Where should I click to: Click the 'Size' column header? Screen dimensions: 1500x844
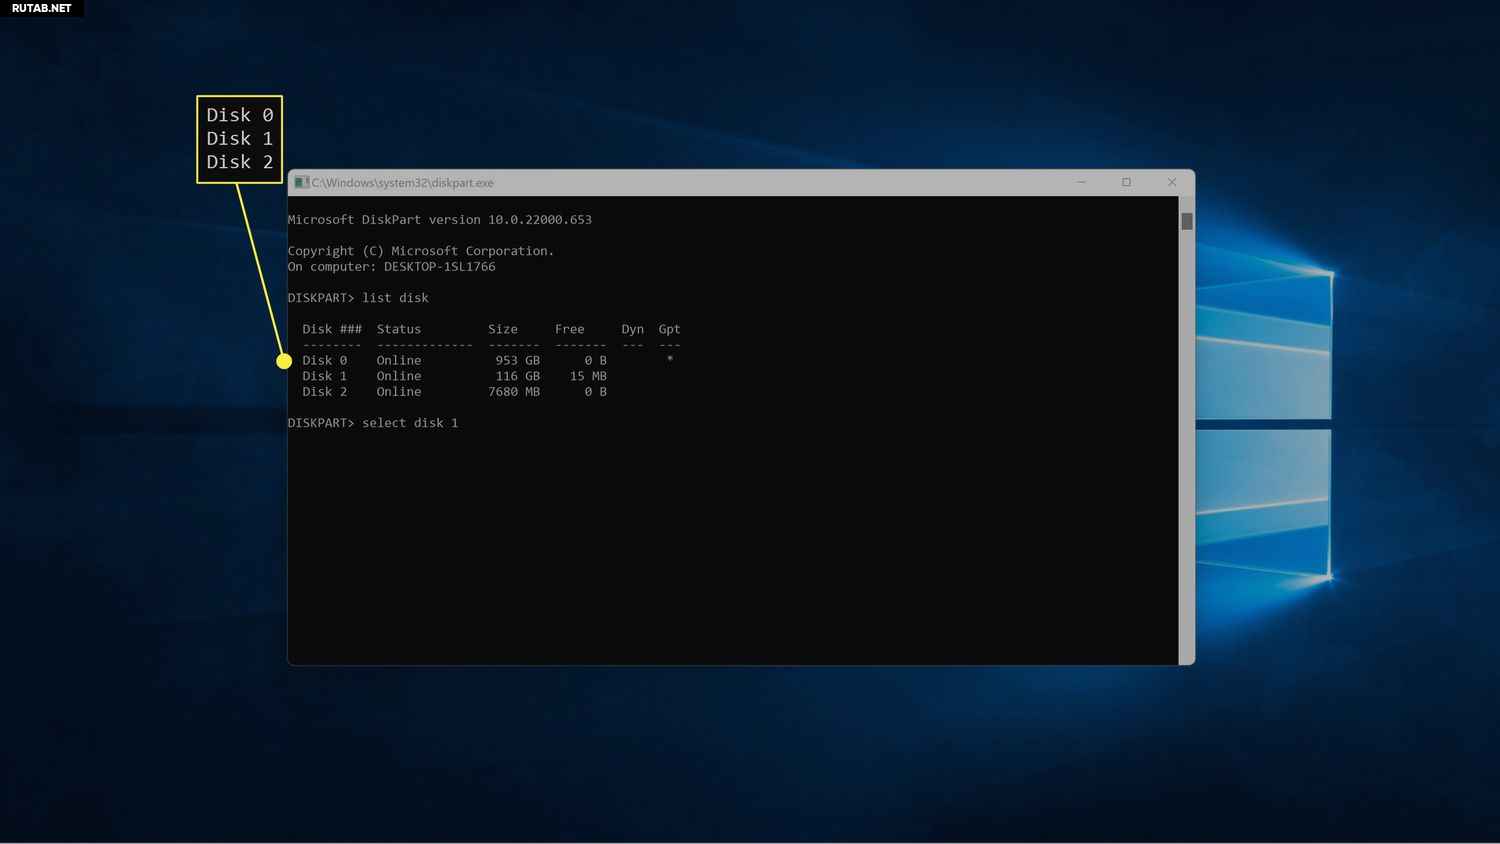pos(503,329)
